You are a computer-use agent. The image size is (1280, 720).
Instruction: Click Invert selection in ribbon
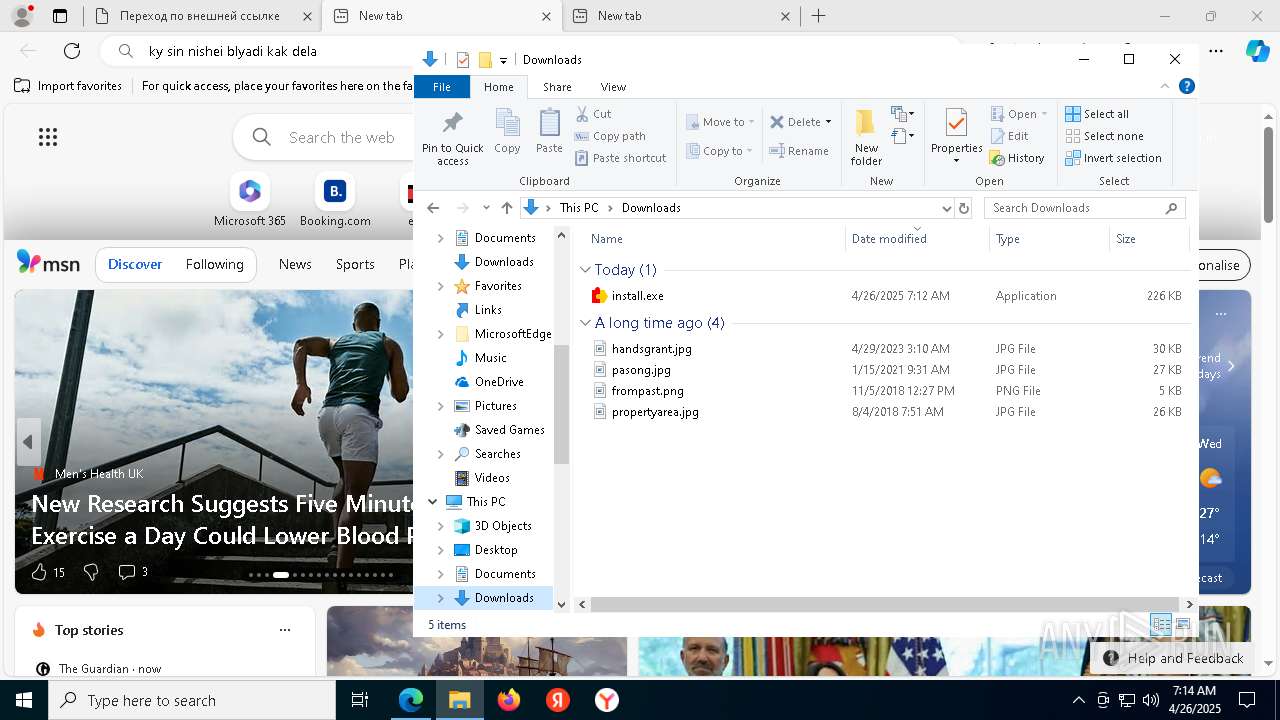pos(1113,158)
